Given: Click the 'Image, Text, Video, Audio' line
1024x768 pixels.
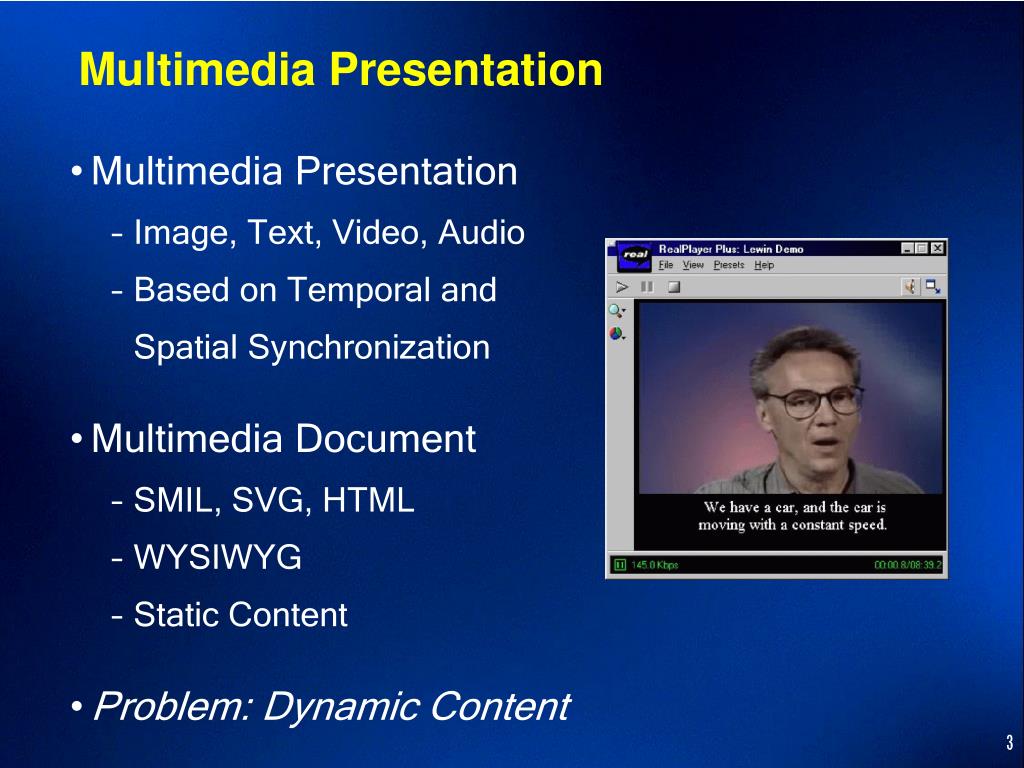Looking at the screenshot, I should (x=328, y=233).
